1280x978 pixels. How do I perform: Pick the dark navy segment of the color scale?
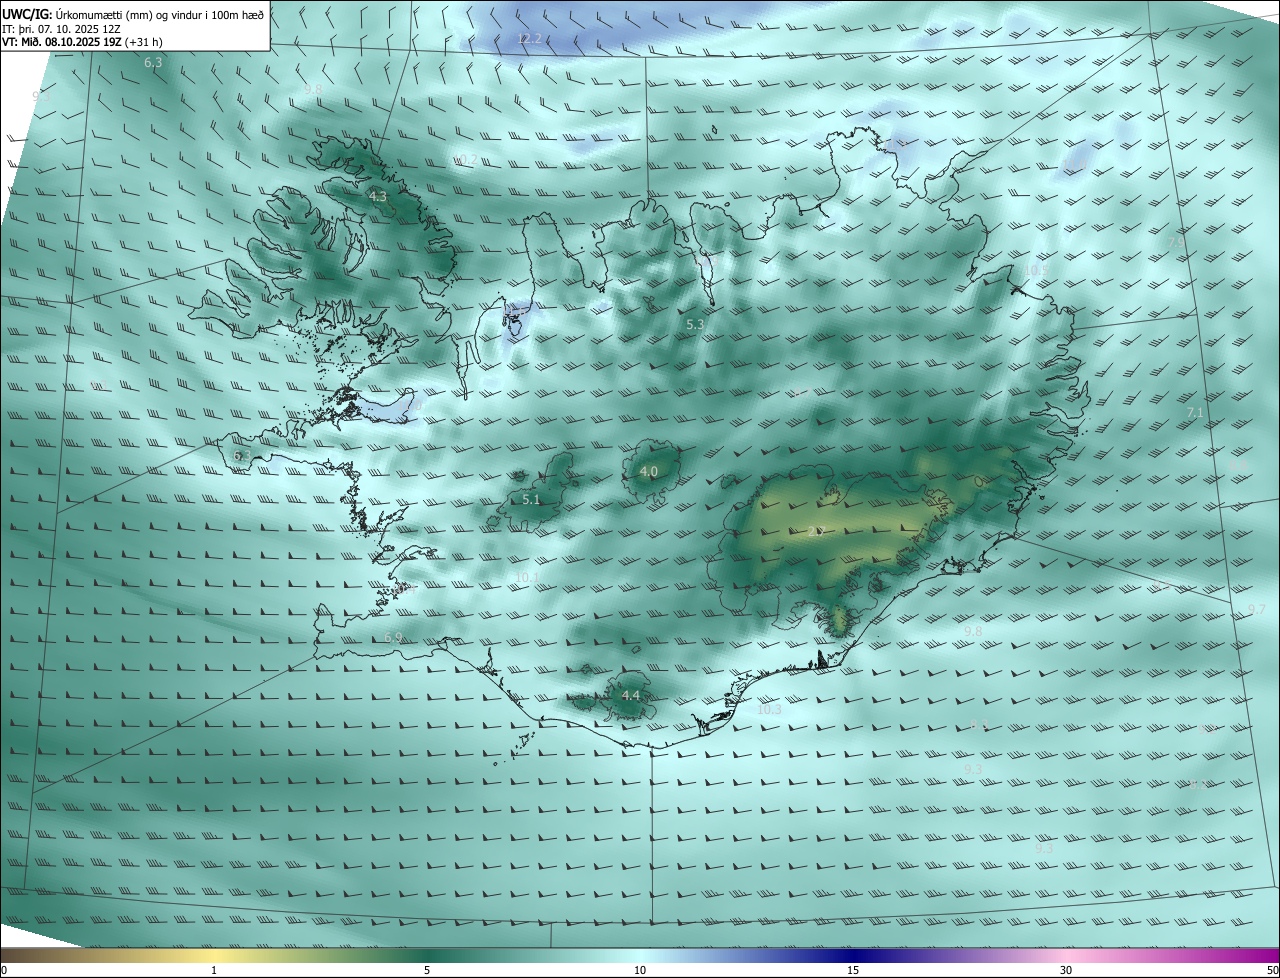853,956
